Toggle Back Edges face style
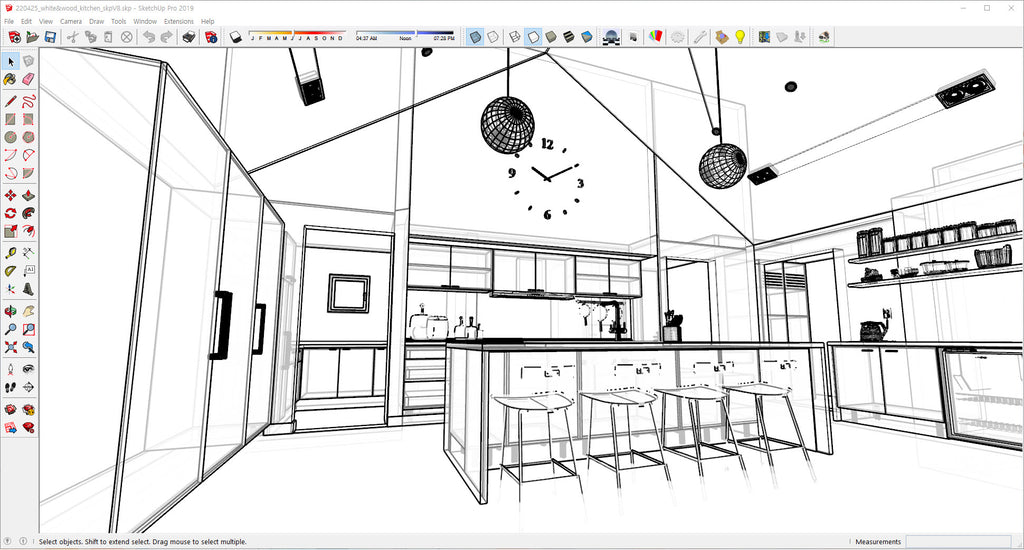The height and width of the screenshot is (550, 1024). pyautogui.click(x=493, y=37)
